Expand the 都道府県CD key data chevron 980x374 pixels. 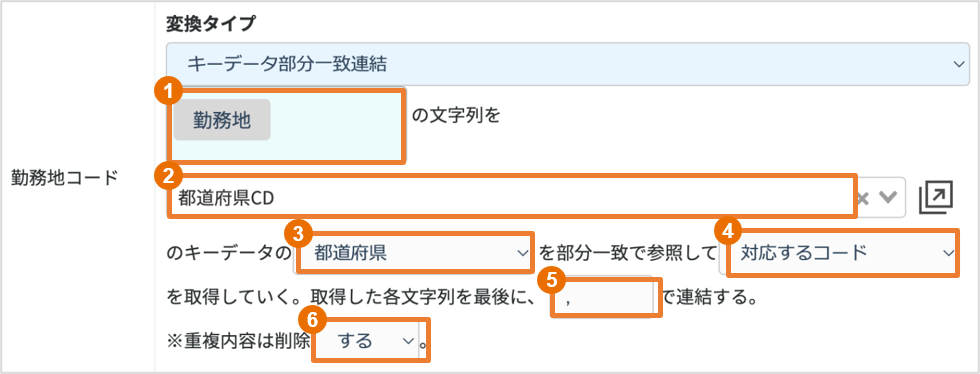(888, 198)
